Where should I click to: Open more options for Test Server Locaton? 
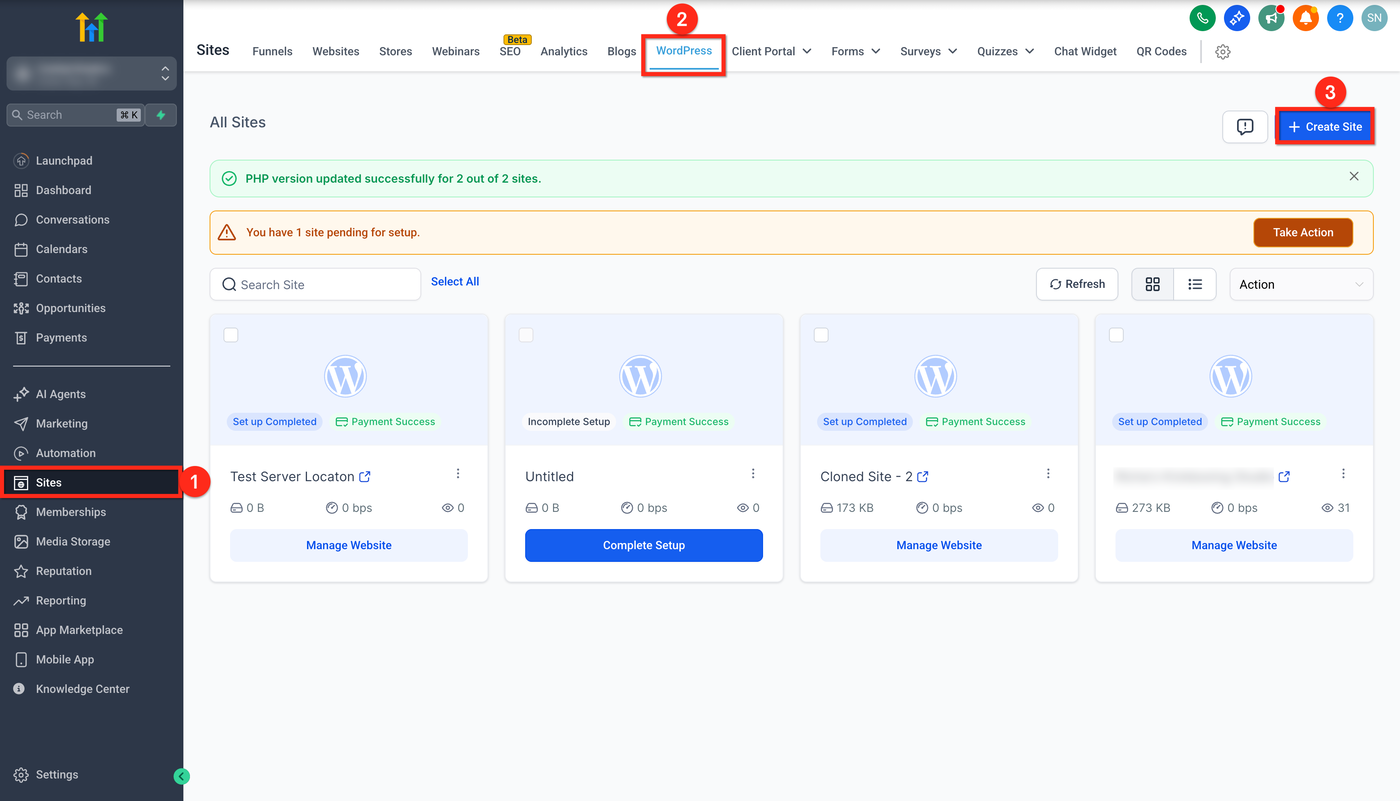click(x=458, y=474)
